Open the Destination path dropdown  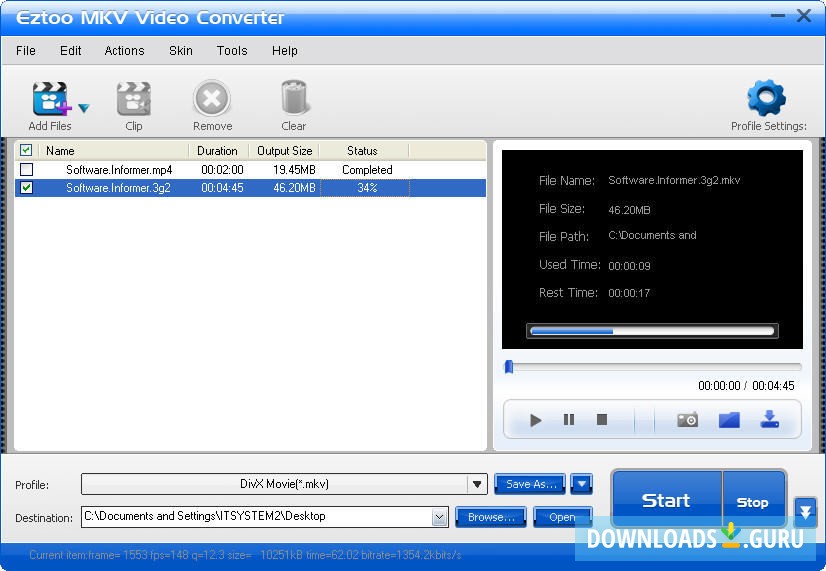click(439, 517)
